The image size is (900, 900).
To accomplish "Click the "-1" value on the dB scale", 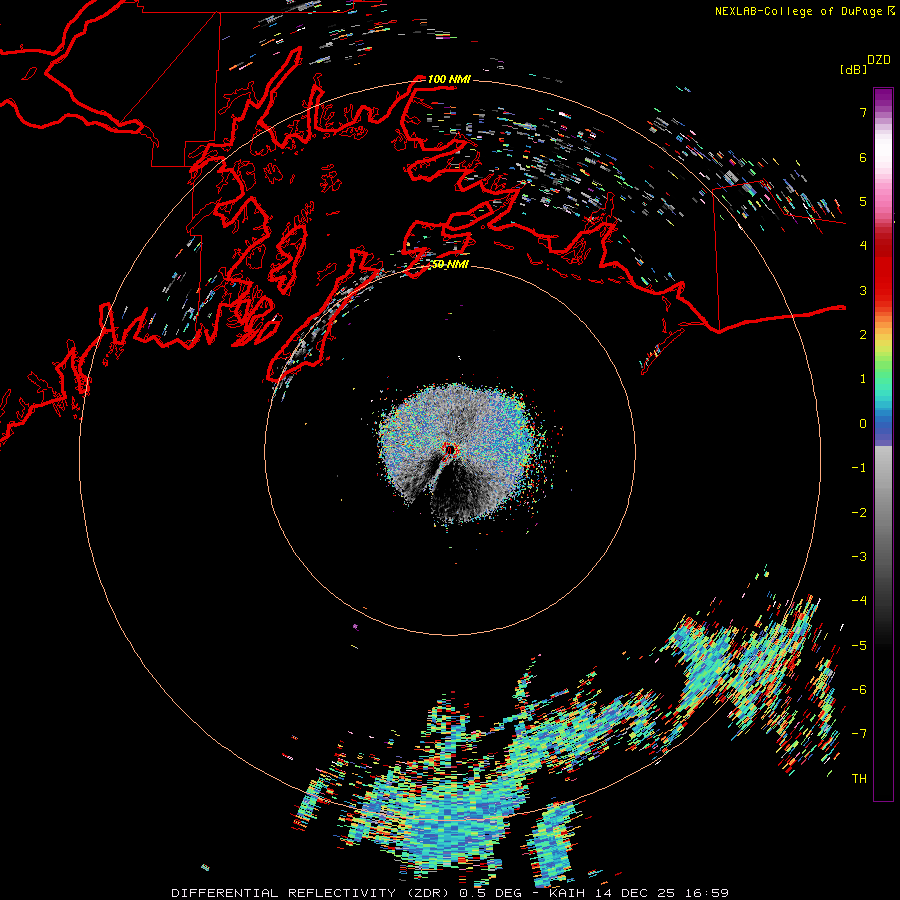I will (x=859, y=468).
